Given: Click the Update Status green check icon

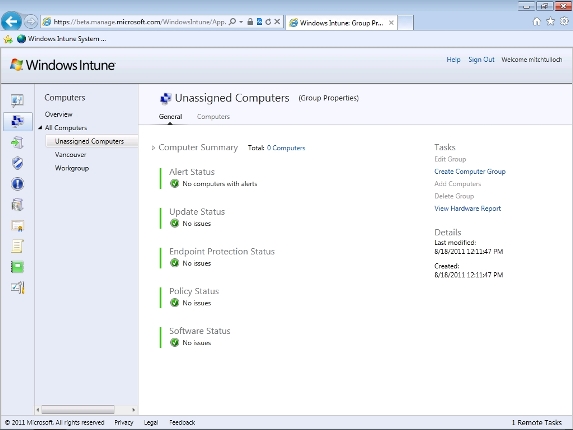Looking at the screenshot, I should 175,223.
